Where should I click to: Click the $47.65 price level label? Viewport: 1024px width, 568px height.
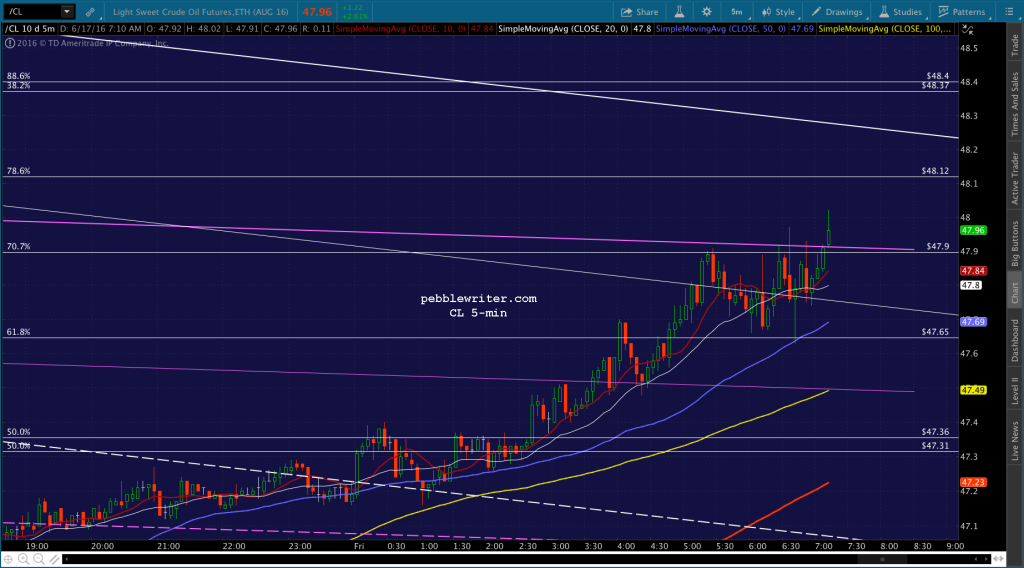coord(935,332)
